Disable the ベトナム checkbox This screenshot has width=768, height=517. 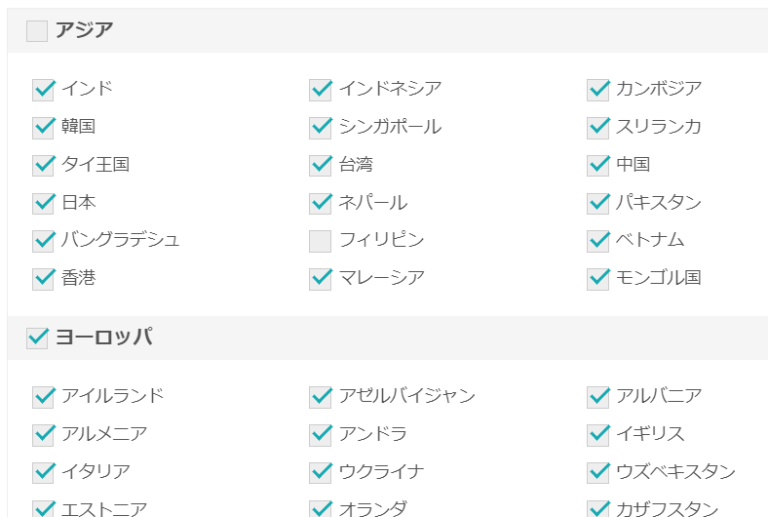[x=598, y=241]
